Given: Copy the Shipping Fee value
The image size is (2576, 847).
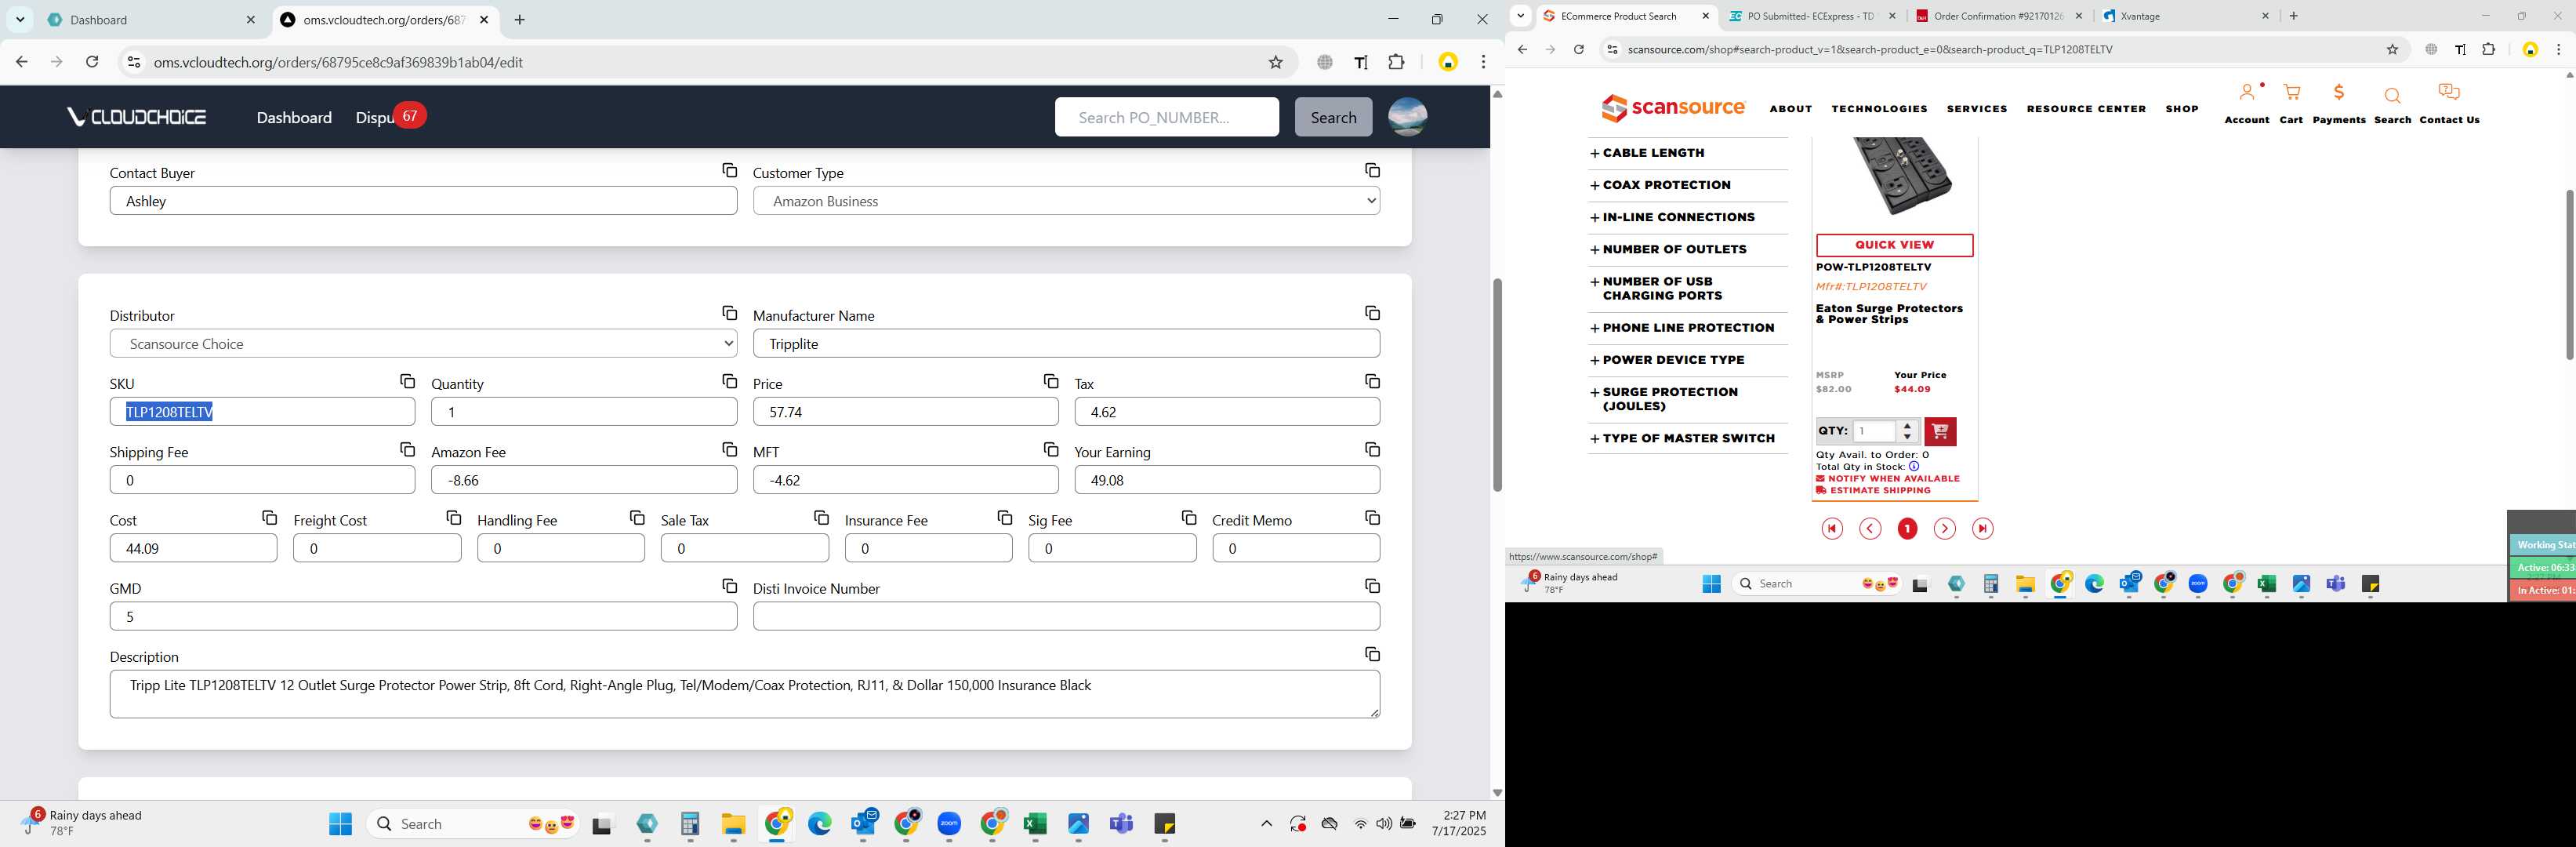Looking at the screenshot, I should [x=407, y=450].
